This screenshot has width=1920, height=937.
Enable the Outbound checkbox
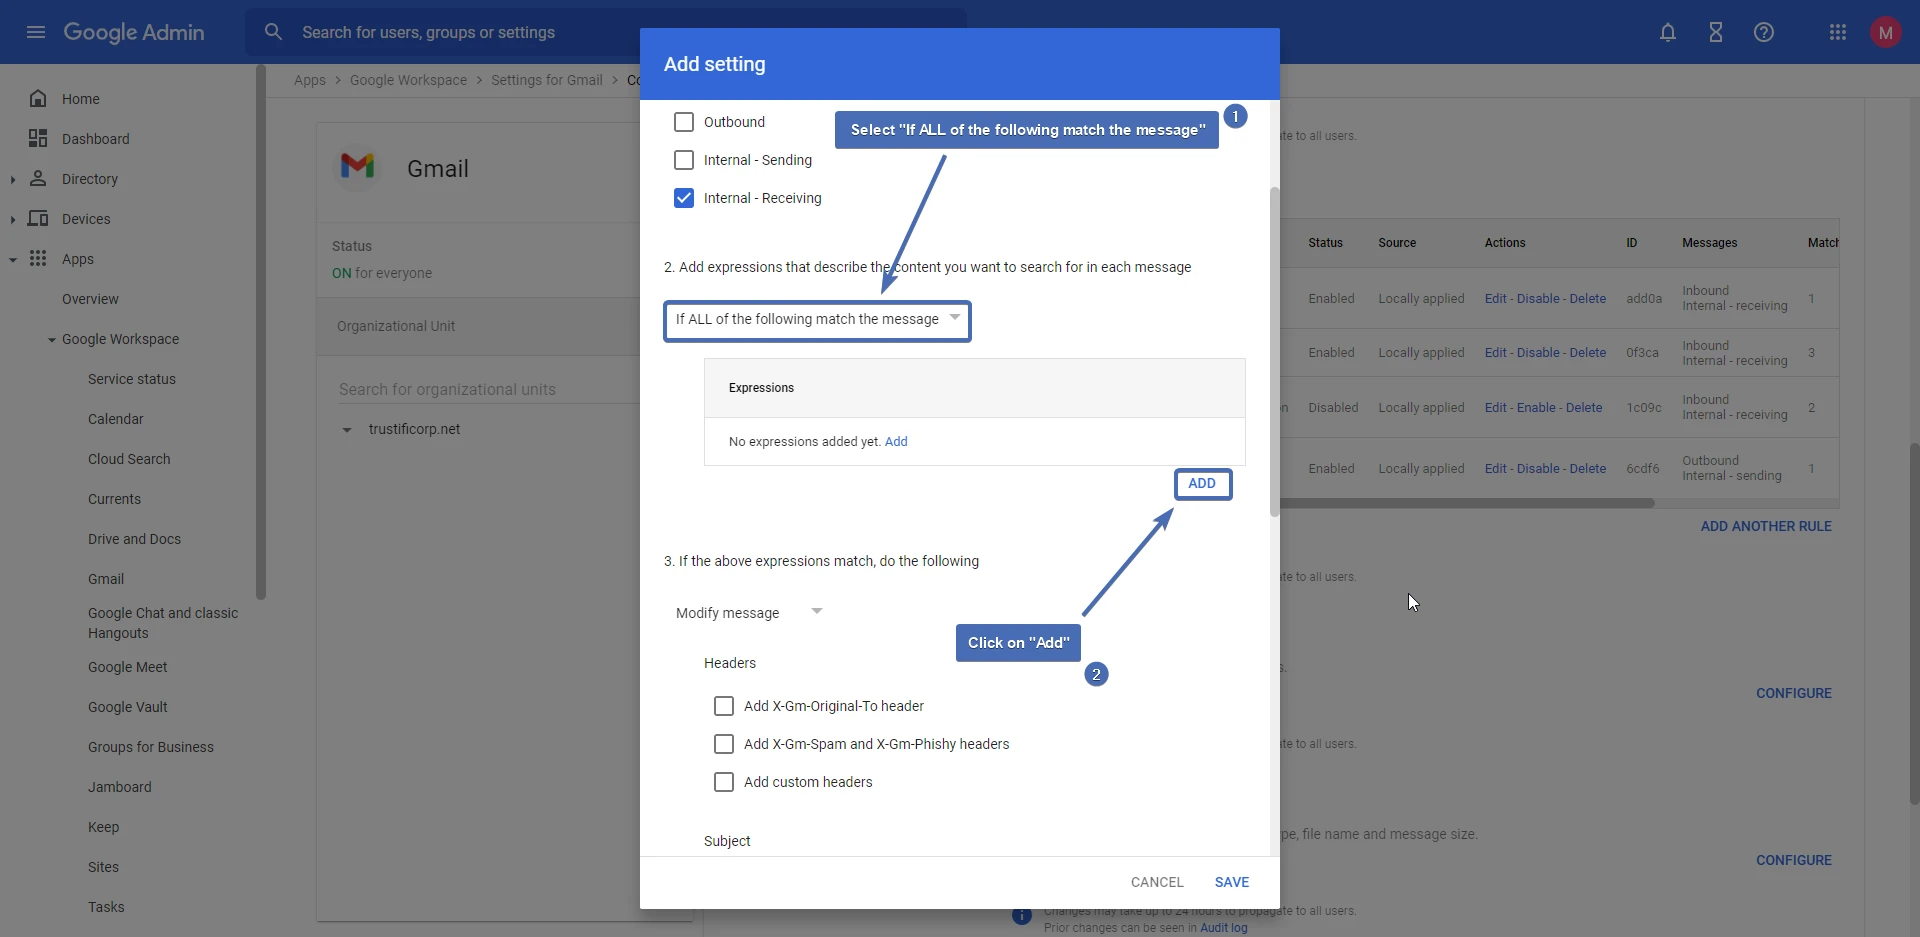[x=684, y=122]
